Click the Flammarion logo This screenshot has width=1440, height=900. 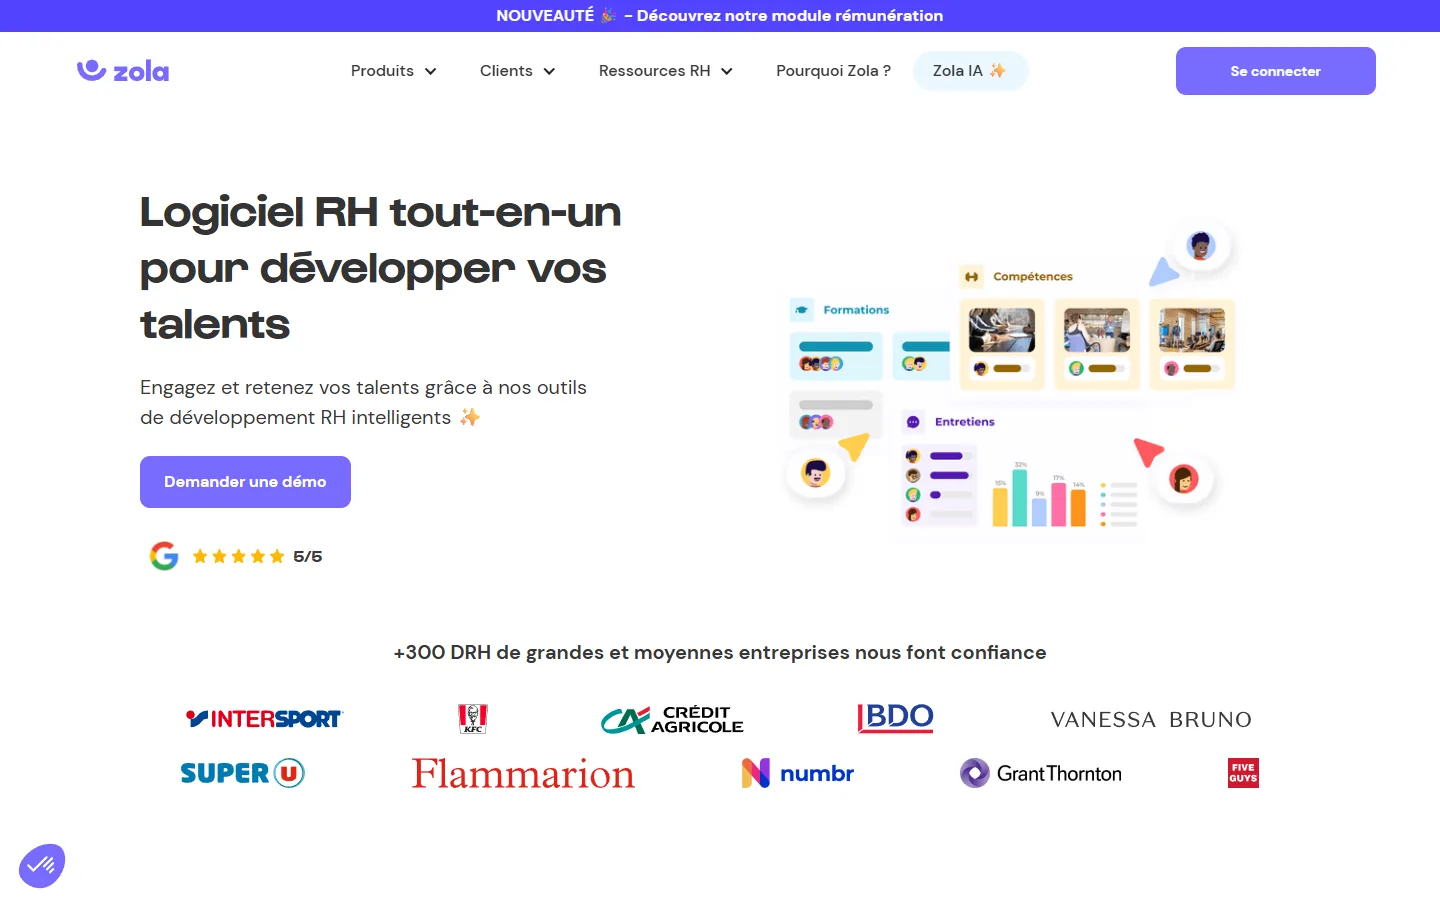coord(523,773)
